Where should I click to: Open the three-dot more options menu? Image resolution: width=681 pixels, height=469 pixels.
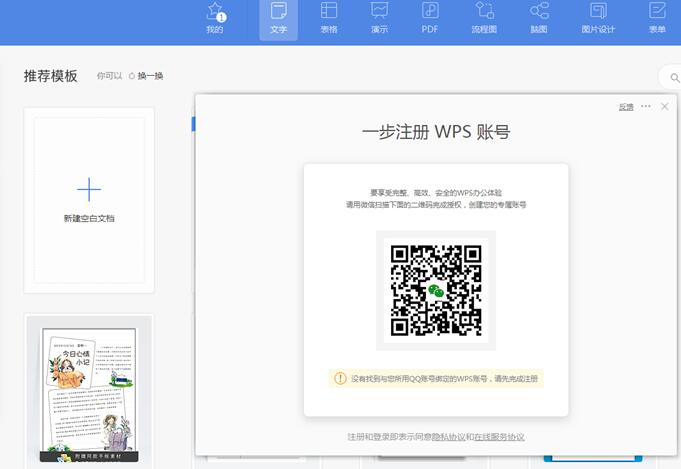coord(646,106)
